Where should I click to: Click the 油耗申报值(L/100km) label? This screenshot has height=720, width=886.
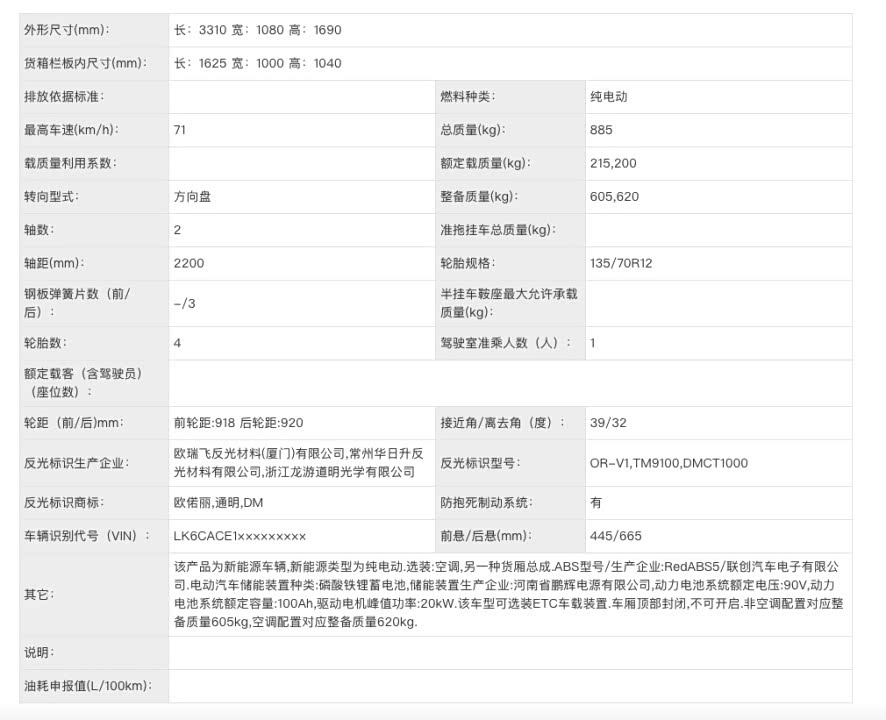[x=86, y=686]
